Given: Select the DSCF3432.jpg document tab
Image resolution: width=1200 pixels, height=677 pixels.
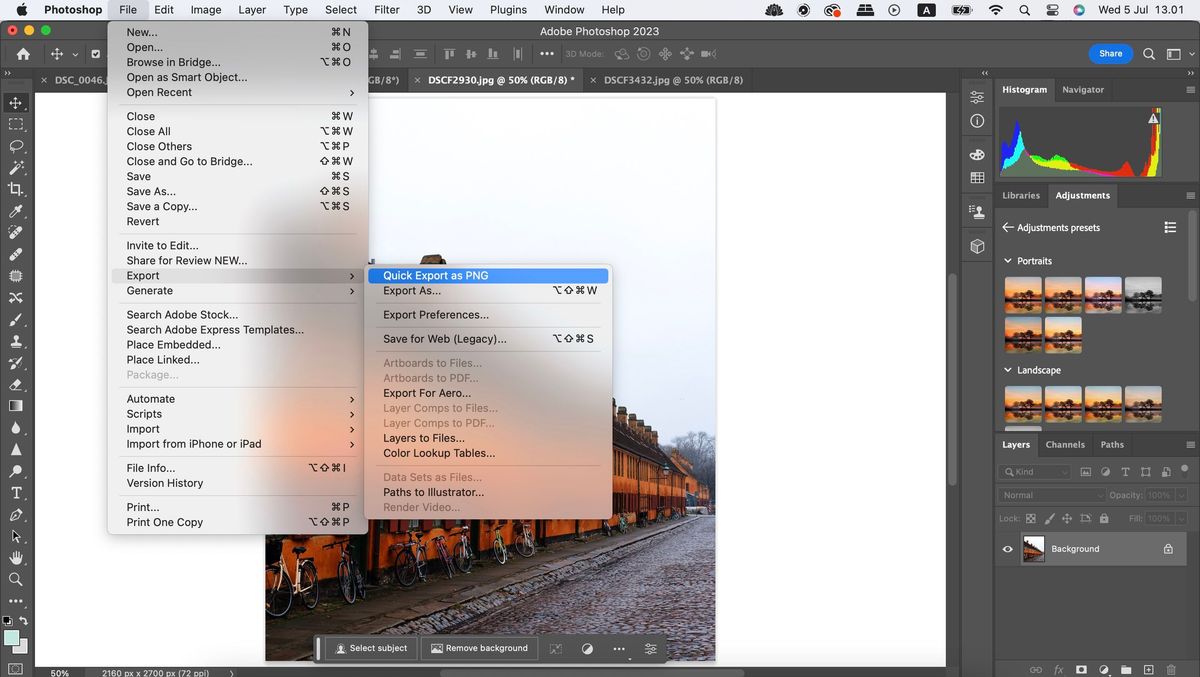Looking at the screenshot, I should [673, 80].
